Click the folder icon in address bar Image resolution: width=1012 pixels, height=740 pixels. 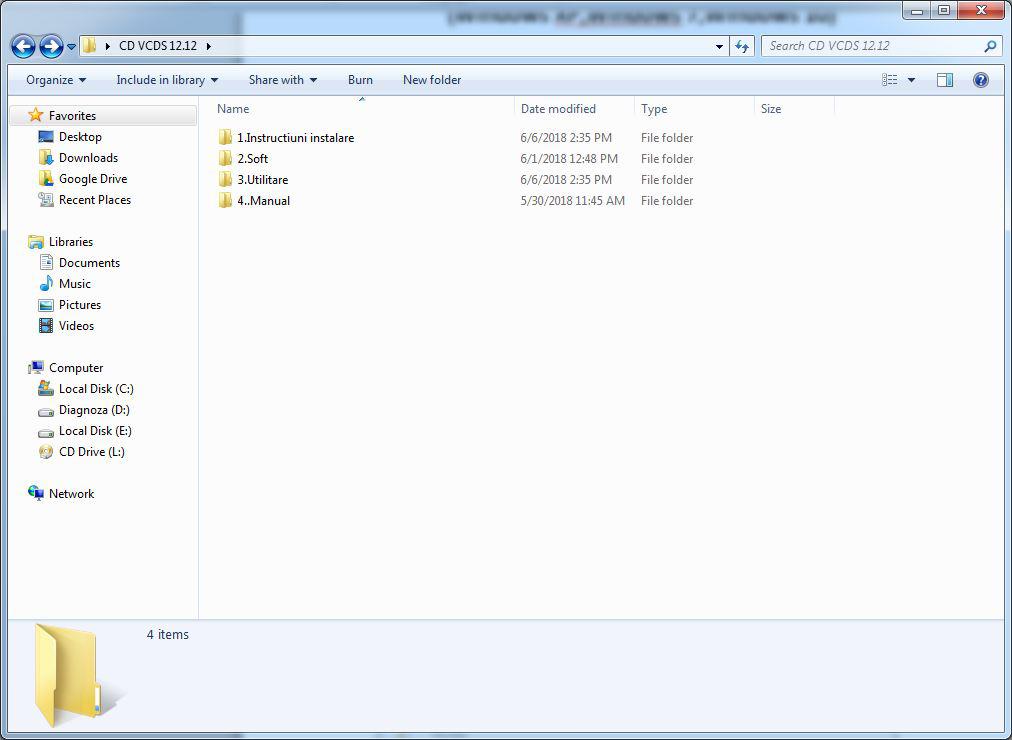tap(90, 46)
